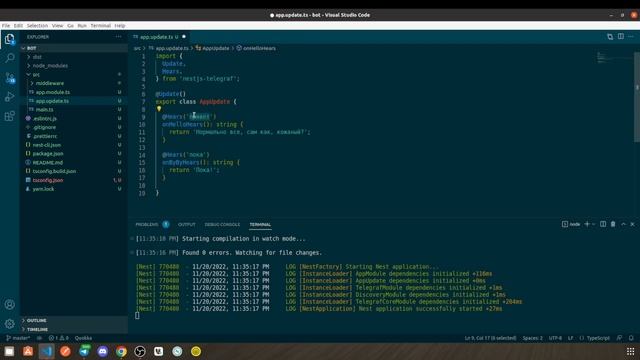Click the Ln 9, Col 17 cursor position
The height and width of the screenshot is (360, 640).
pos(491,338)
